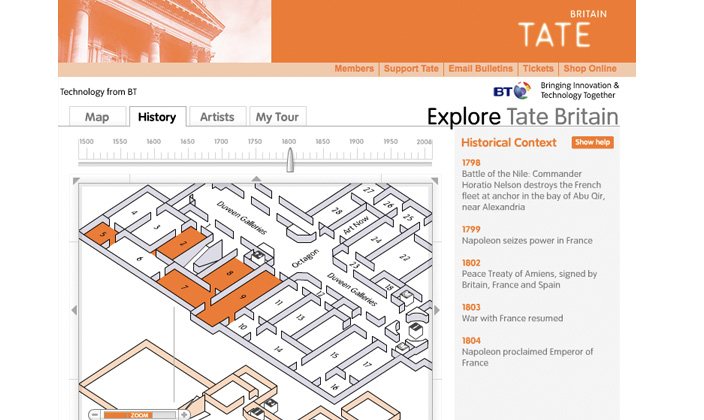Select the History tab
Viewport: 704px width, 420px height.
tap(157, 117)
